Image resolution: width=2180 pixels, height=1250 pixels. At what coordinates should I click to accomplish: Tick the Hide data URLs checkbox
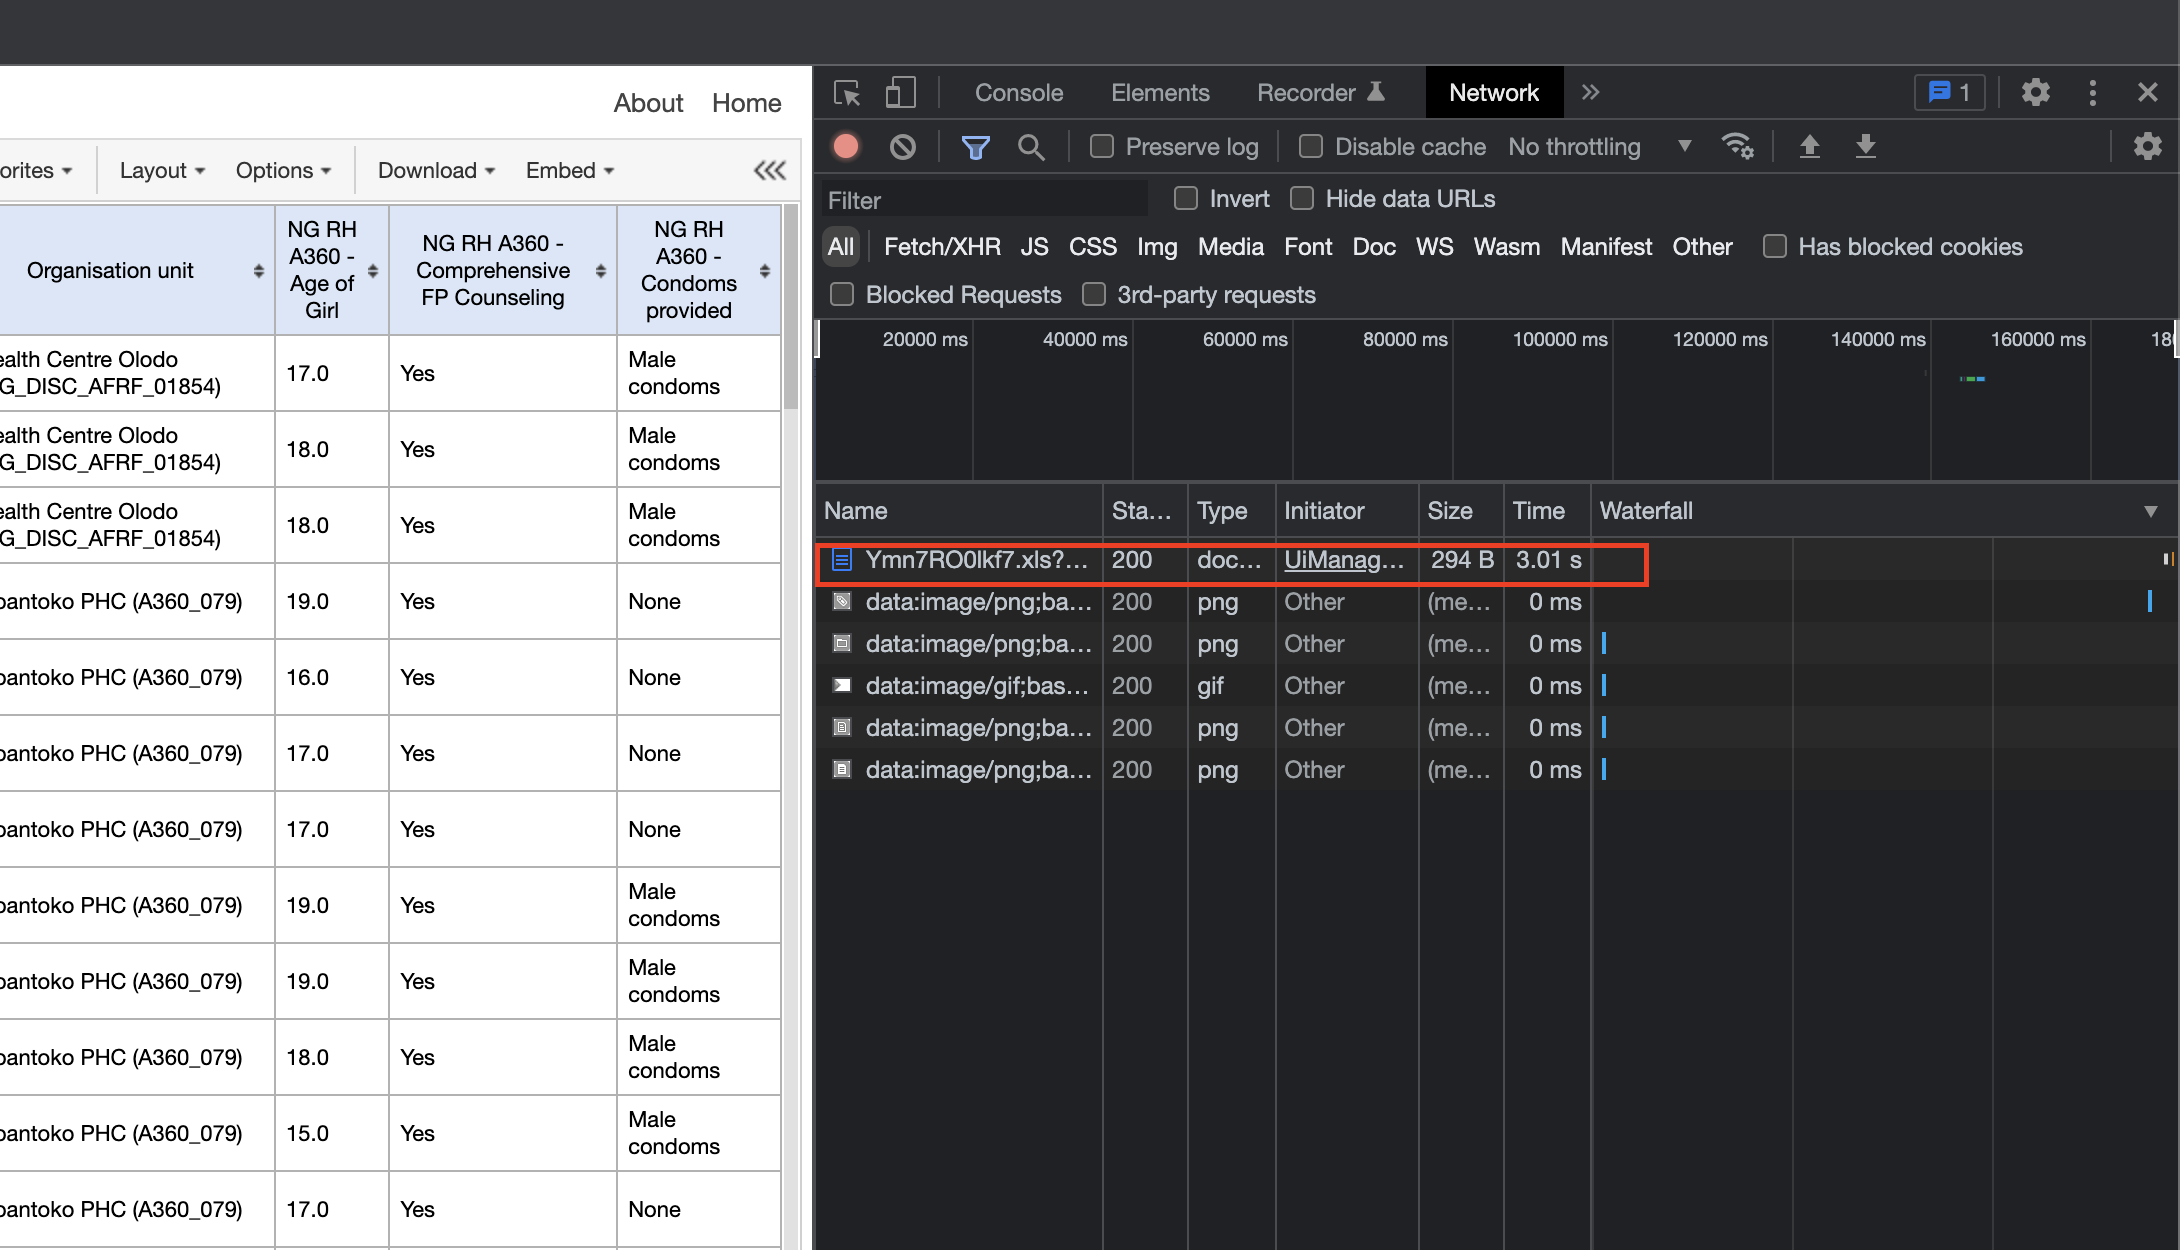[x=1302, y=199]
